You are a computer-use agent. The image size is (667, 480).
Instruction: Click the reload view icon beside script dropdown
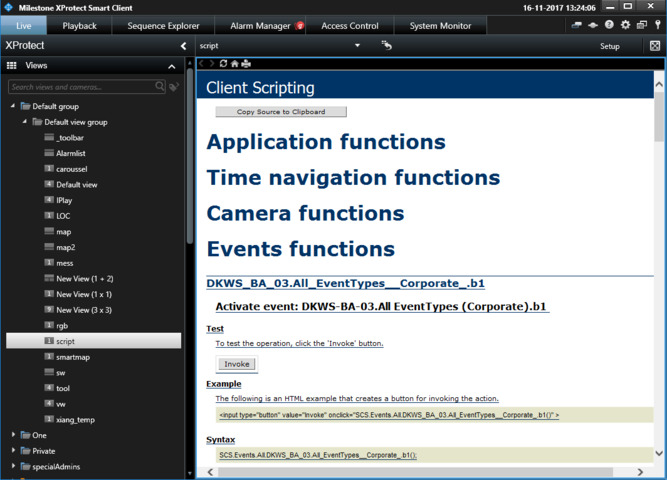386,46
